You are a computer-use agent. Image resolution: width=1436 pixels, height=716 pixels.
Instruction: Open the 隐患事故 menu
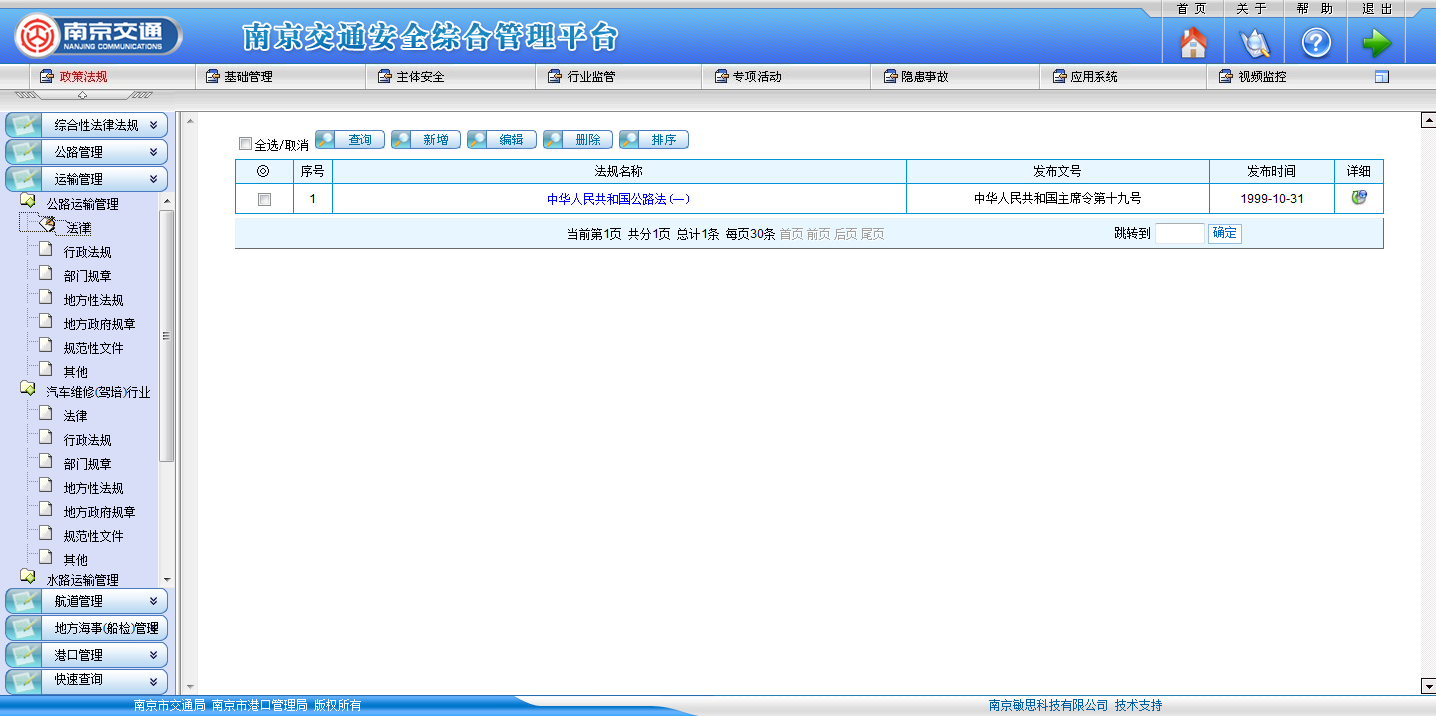coord(924,77)
